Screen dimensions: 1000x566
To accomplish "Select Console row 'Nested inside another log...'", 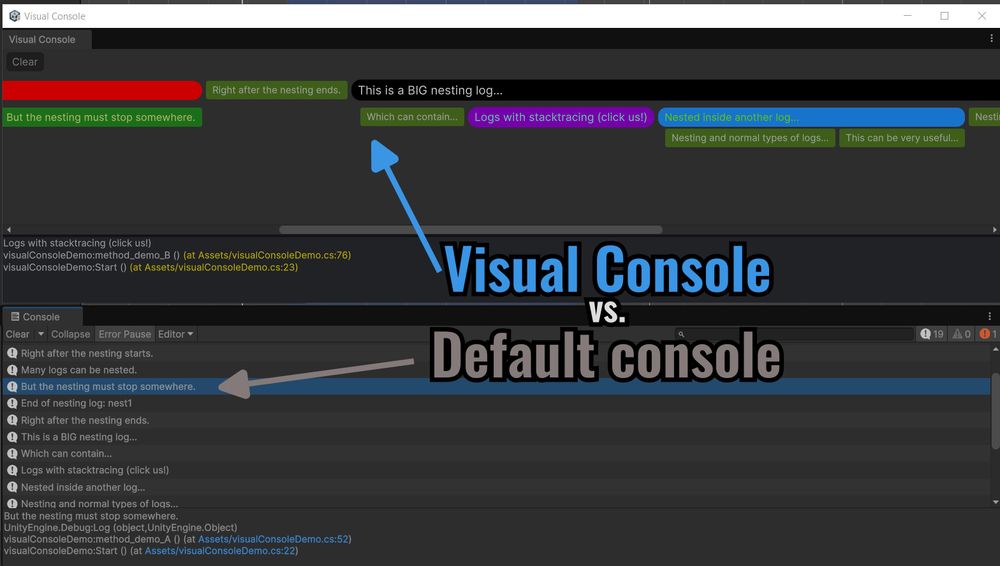I will (496, 487).
